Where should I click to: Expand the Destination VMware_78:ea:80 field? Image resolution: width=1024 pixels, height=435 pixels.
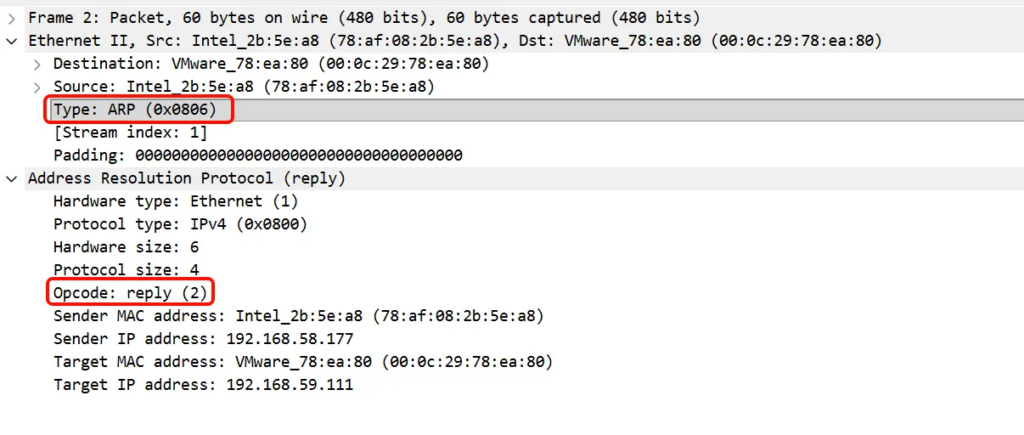click(37, 64)
